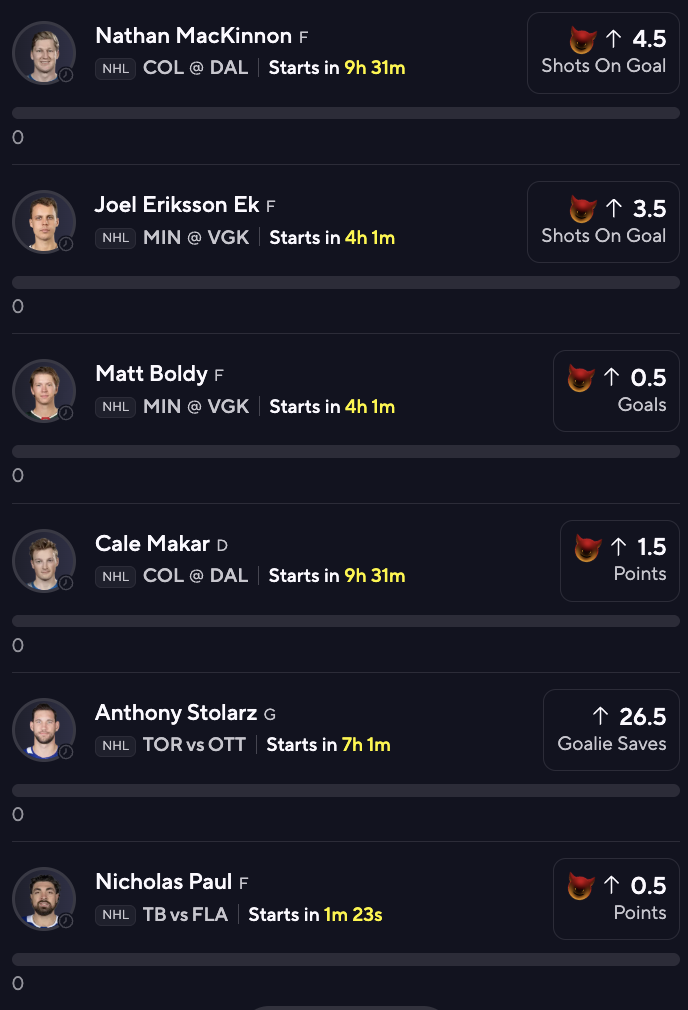Click the TOR vs OTT matchup text

tap(194, 745)
